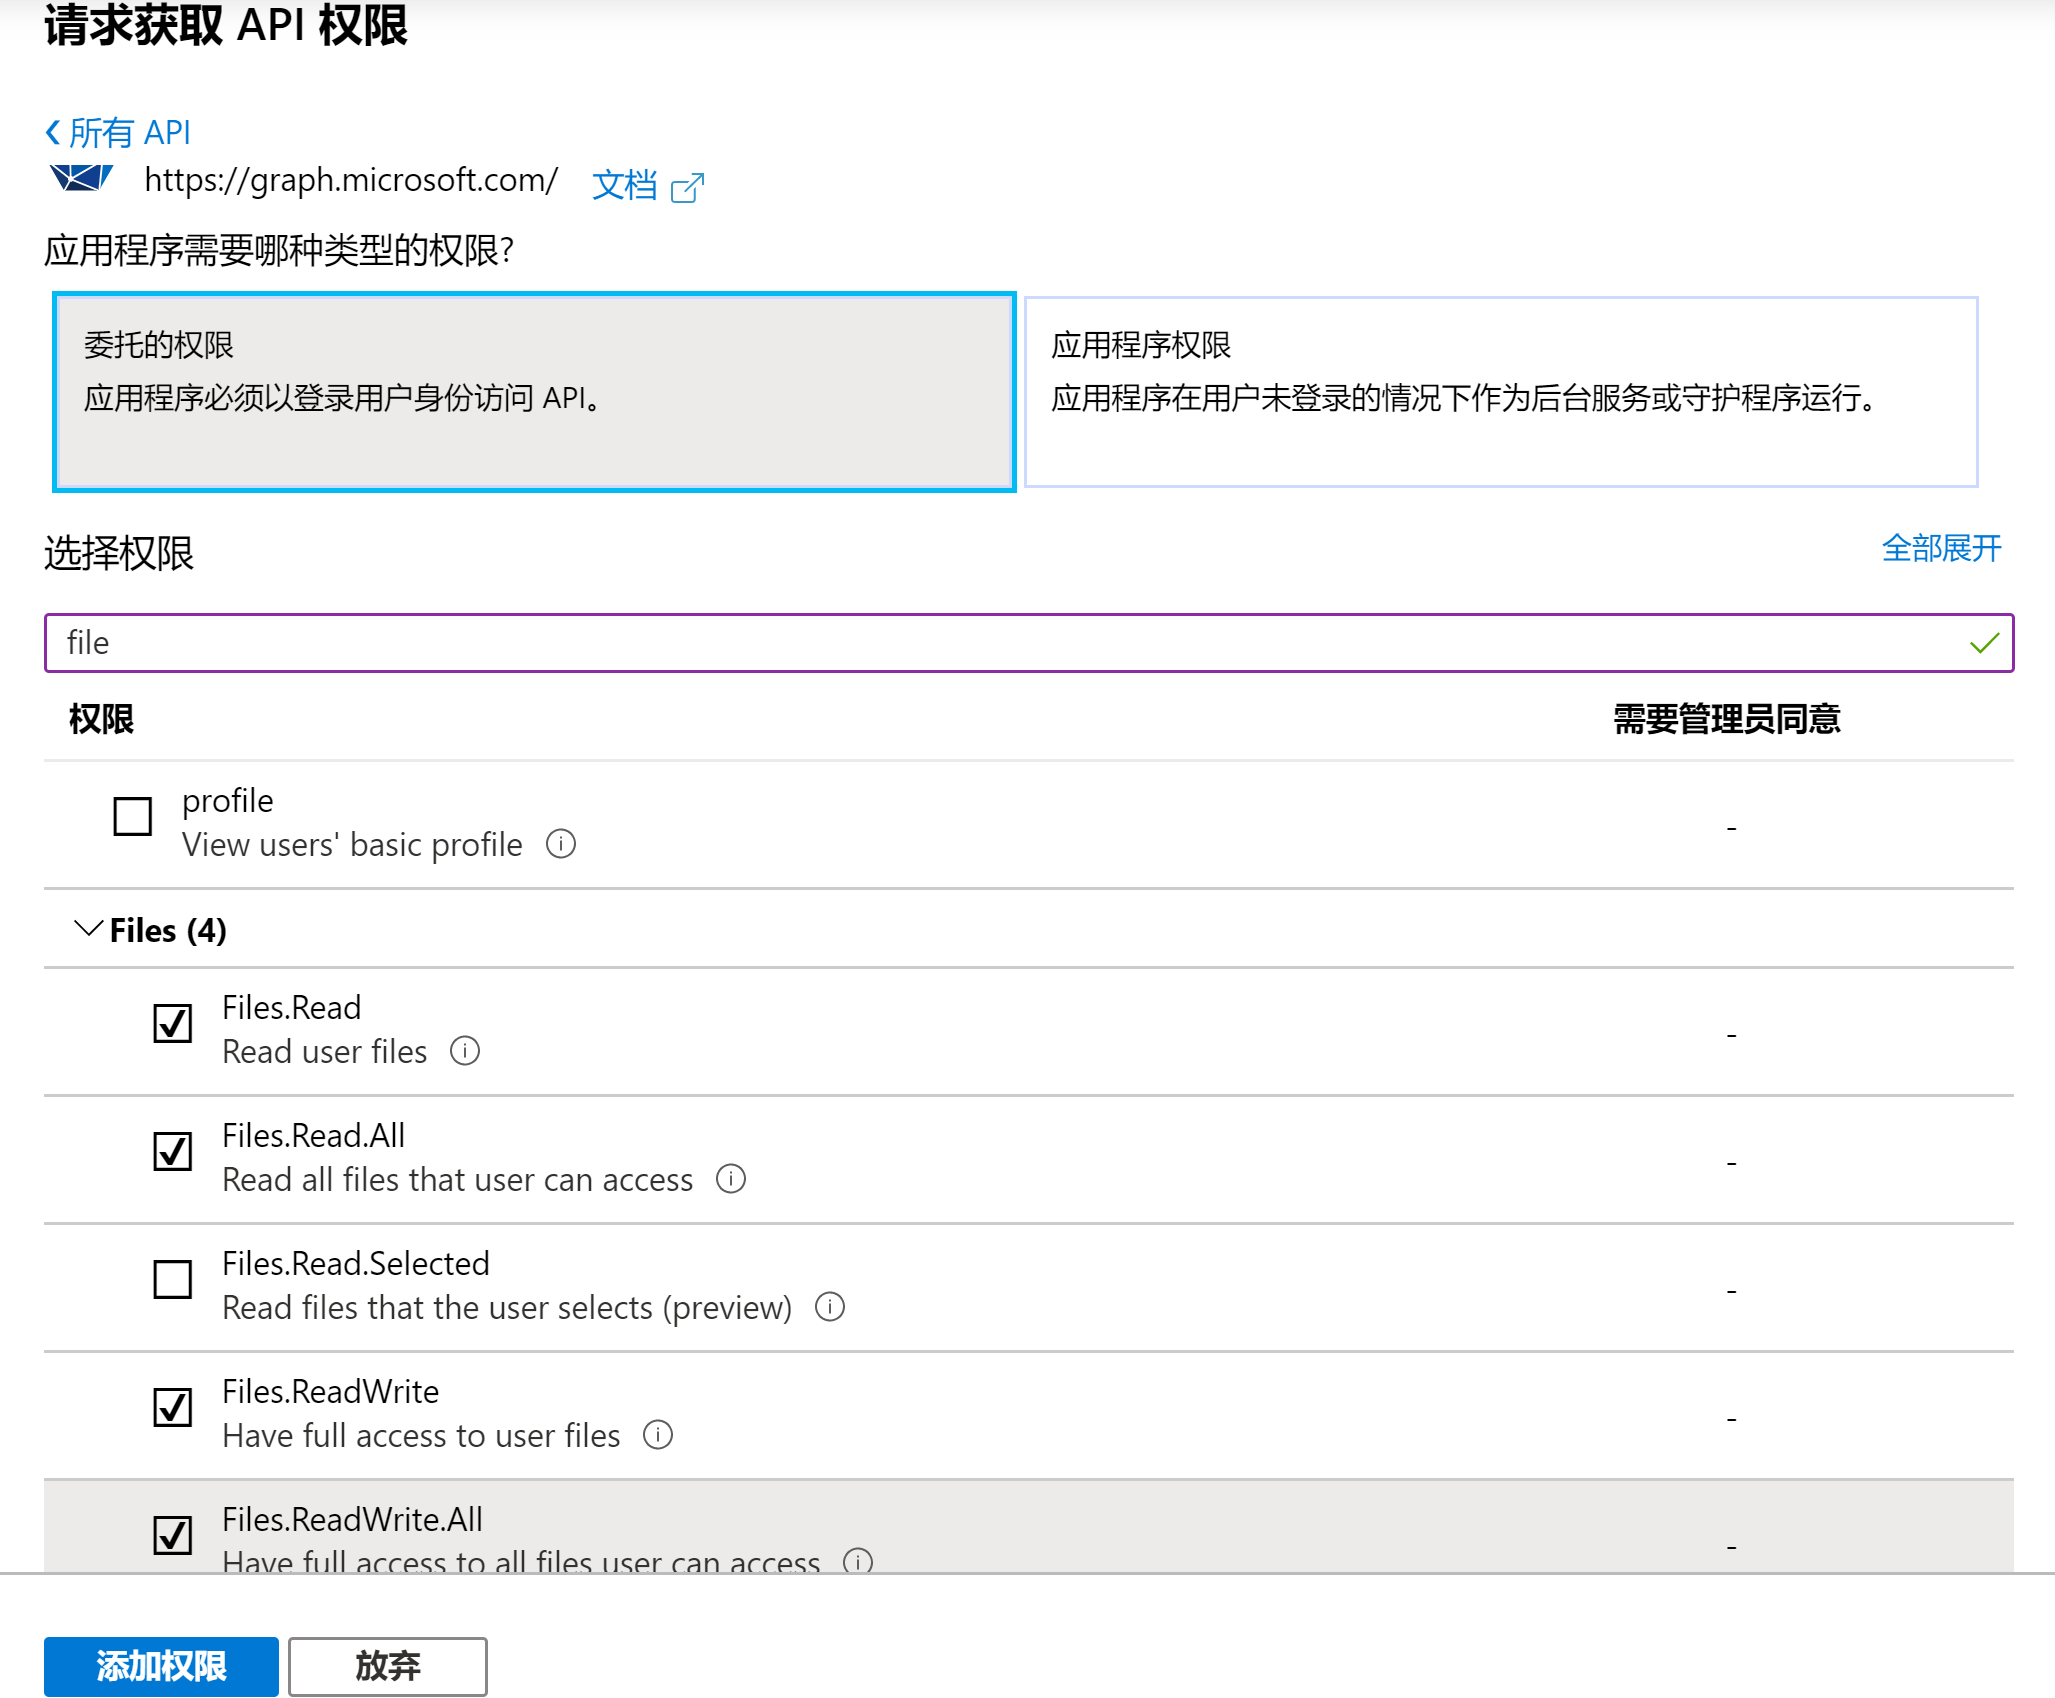2055x1698 pixels.
Task: Click the 权限 column header
Action: tap(101, 718)
